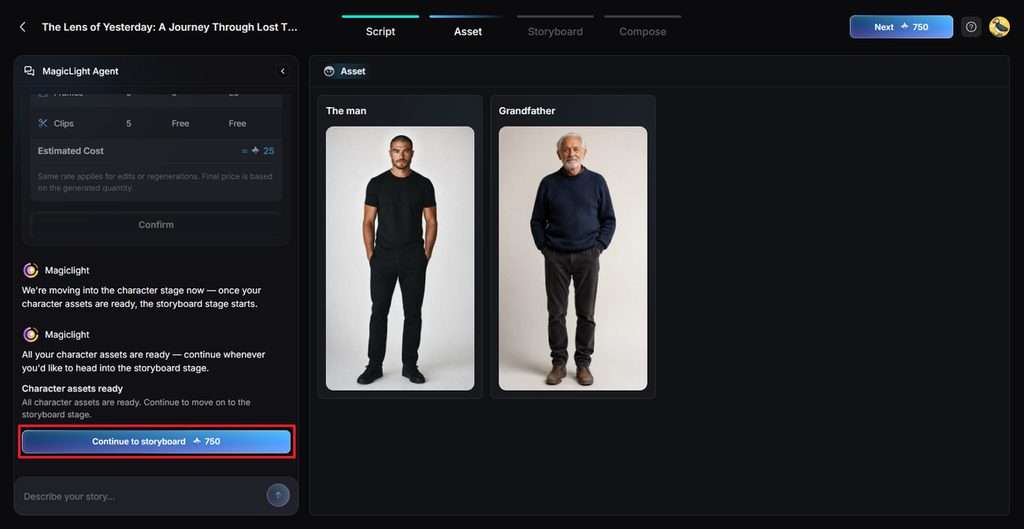This screenshot has height=529, width=1024.
Task: Click the Next 750 button
Action: tap(901, 27)
